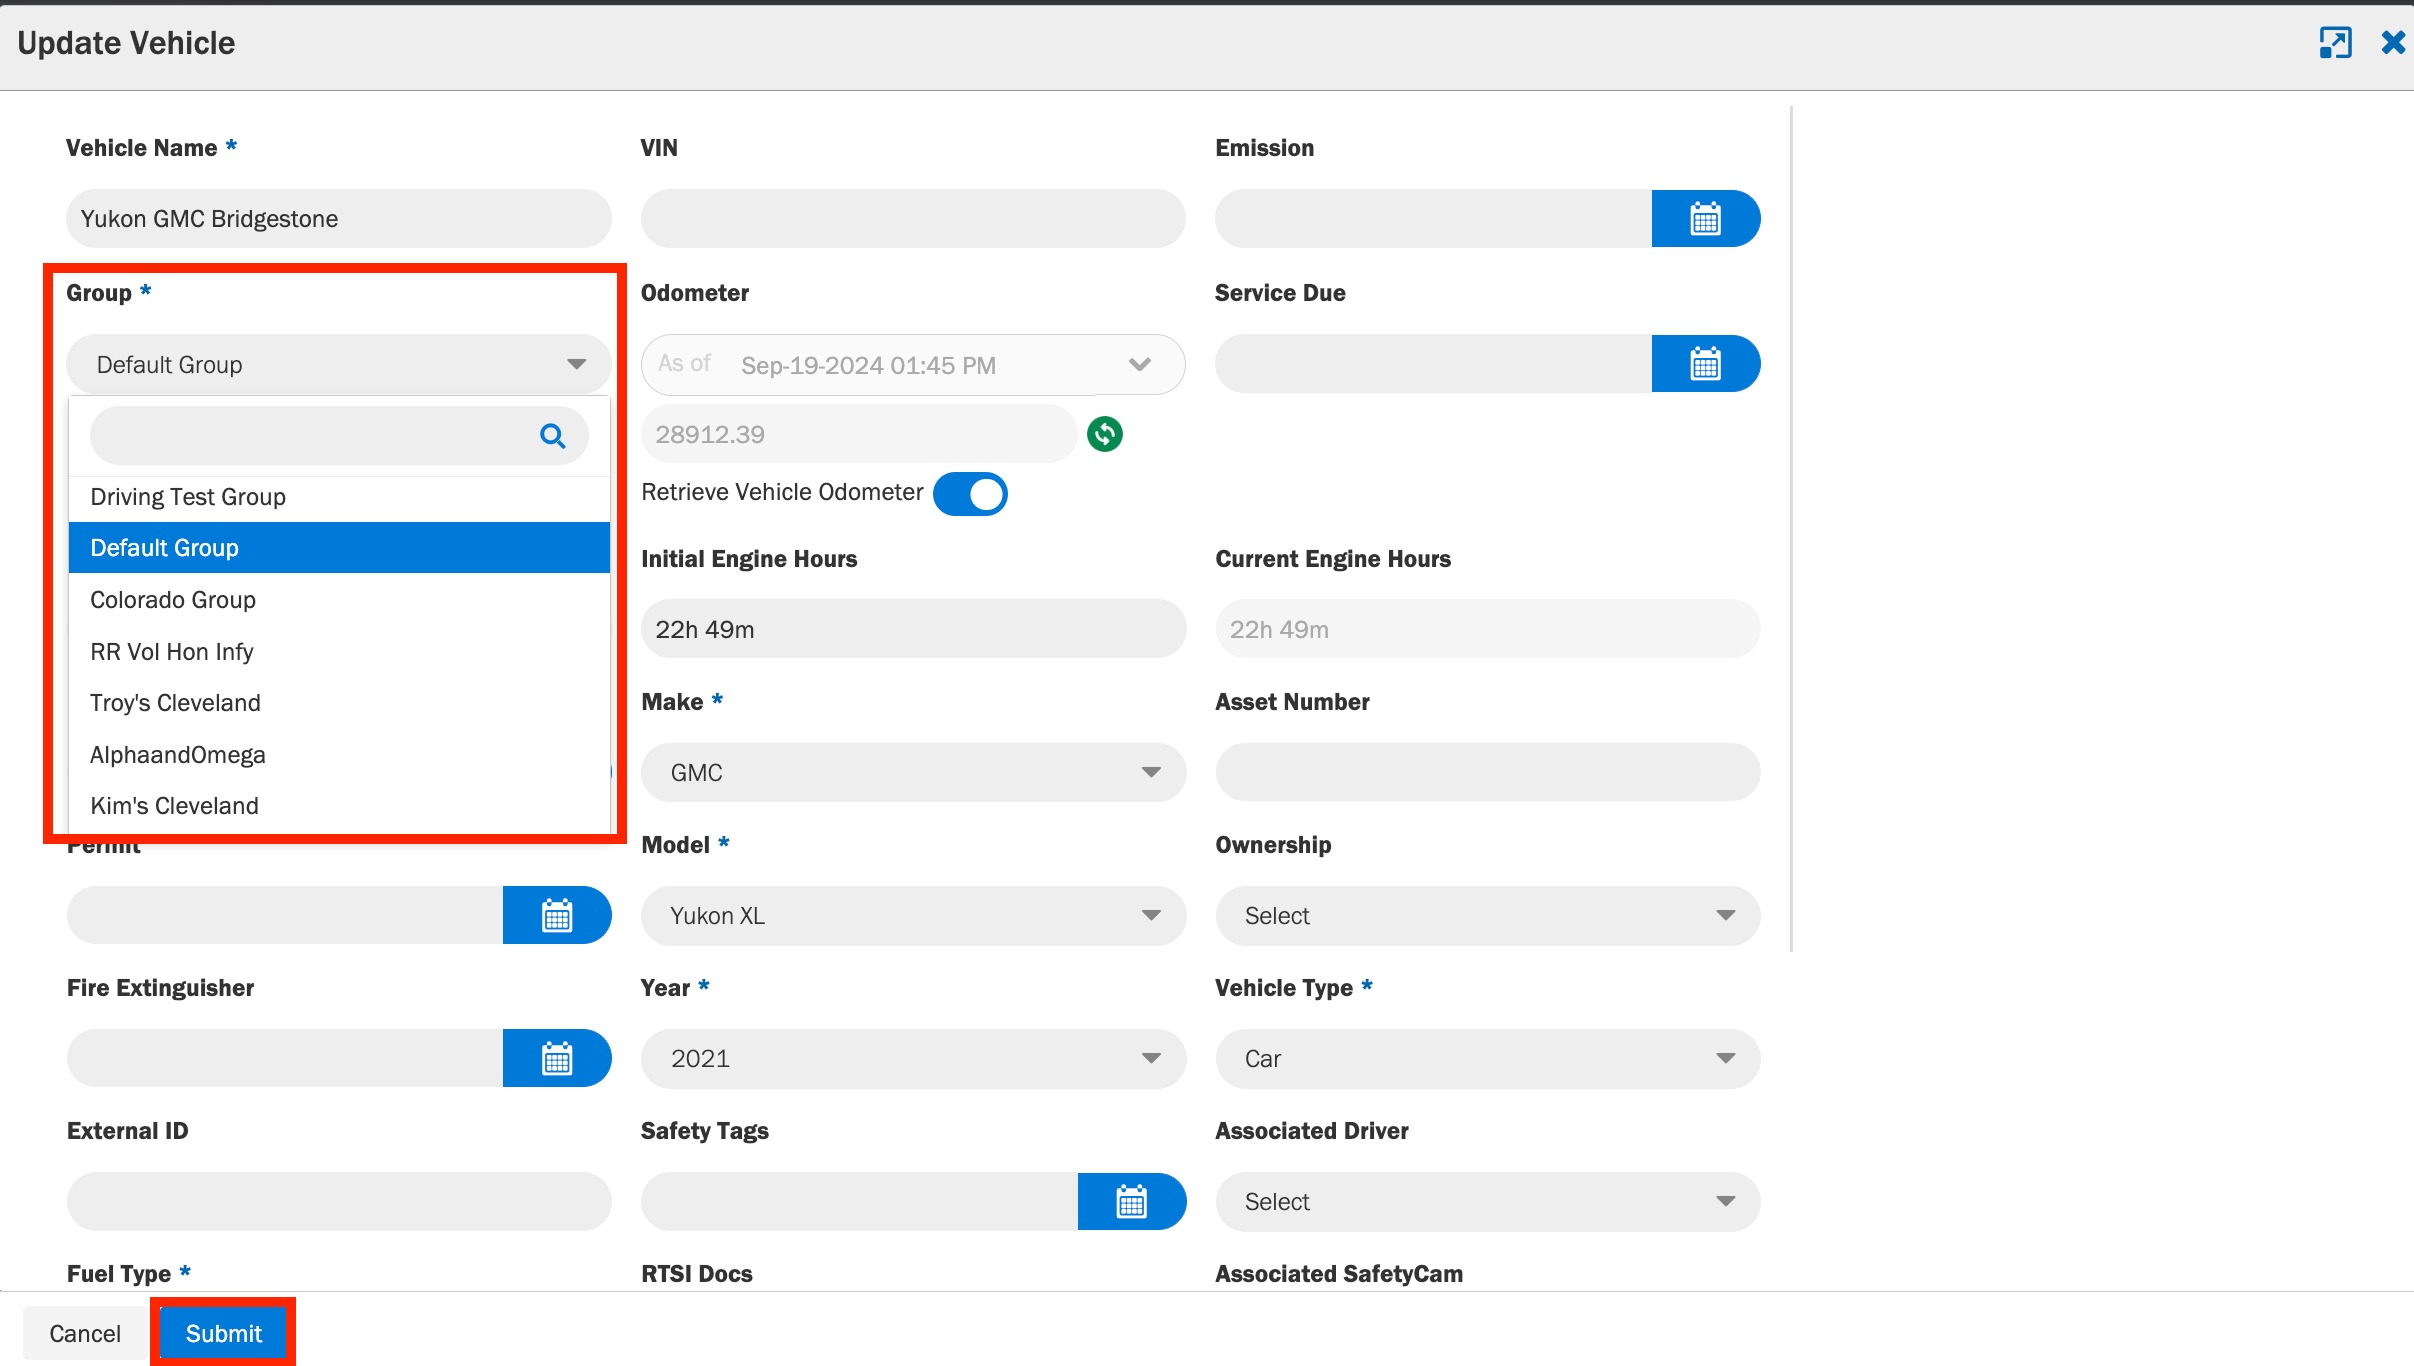This screenshot has width=2414, height=1366.
Task: Select Driving Test Group option
Action: (x=339, y=497)
